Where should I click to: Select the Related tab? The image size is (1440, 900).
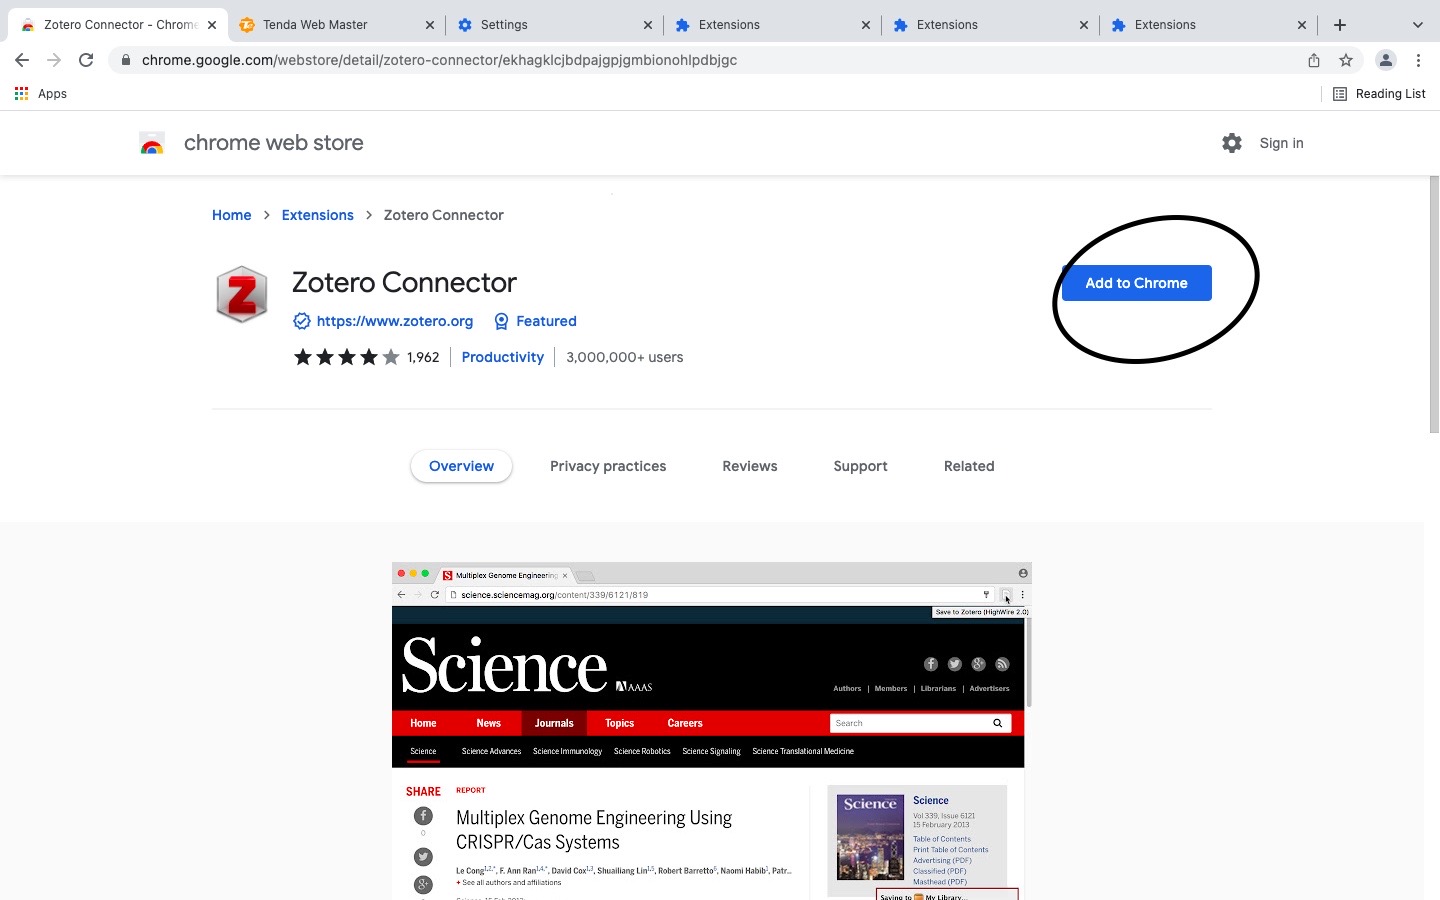tap(969, 466)
